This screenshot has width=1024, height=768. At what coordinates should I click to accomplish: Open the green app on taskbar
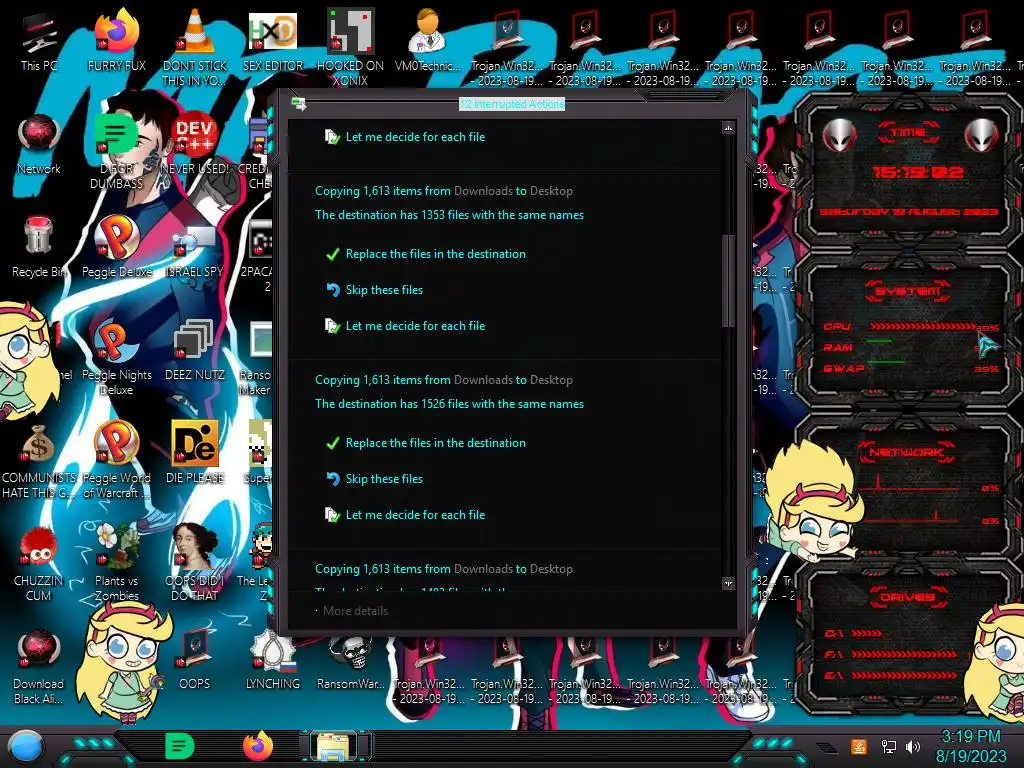click(x=180, y=746)
